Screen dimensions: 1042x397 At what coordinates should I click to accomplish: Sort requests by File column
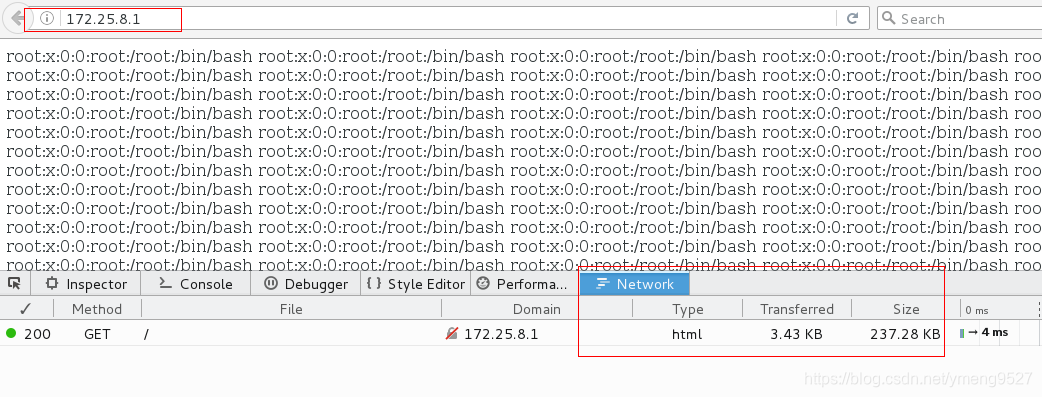tap(291, 309)
